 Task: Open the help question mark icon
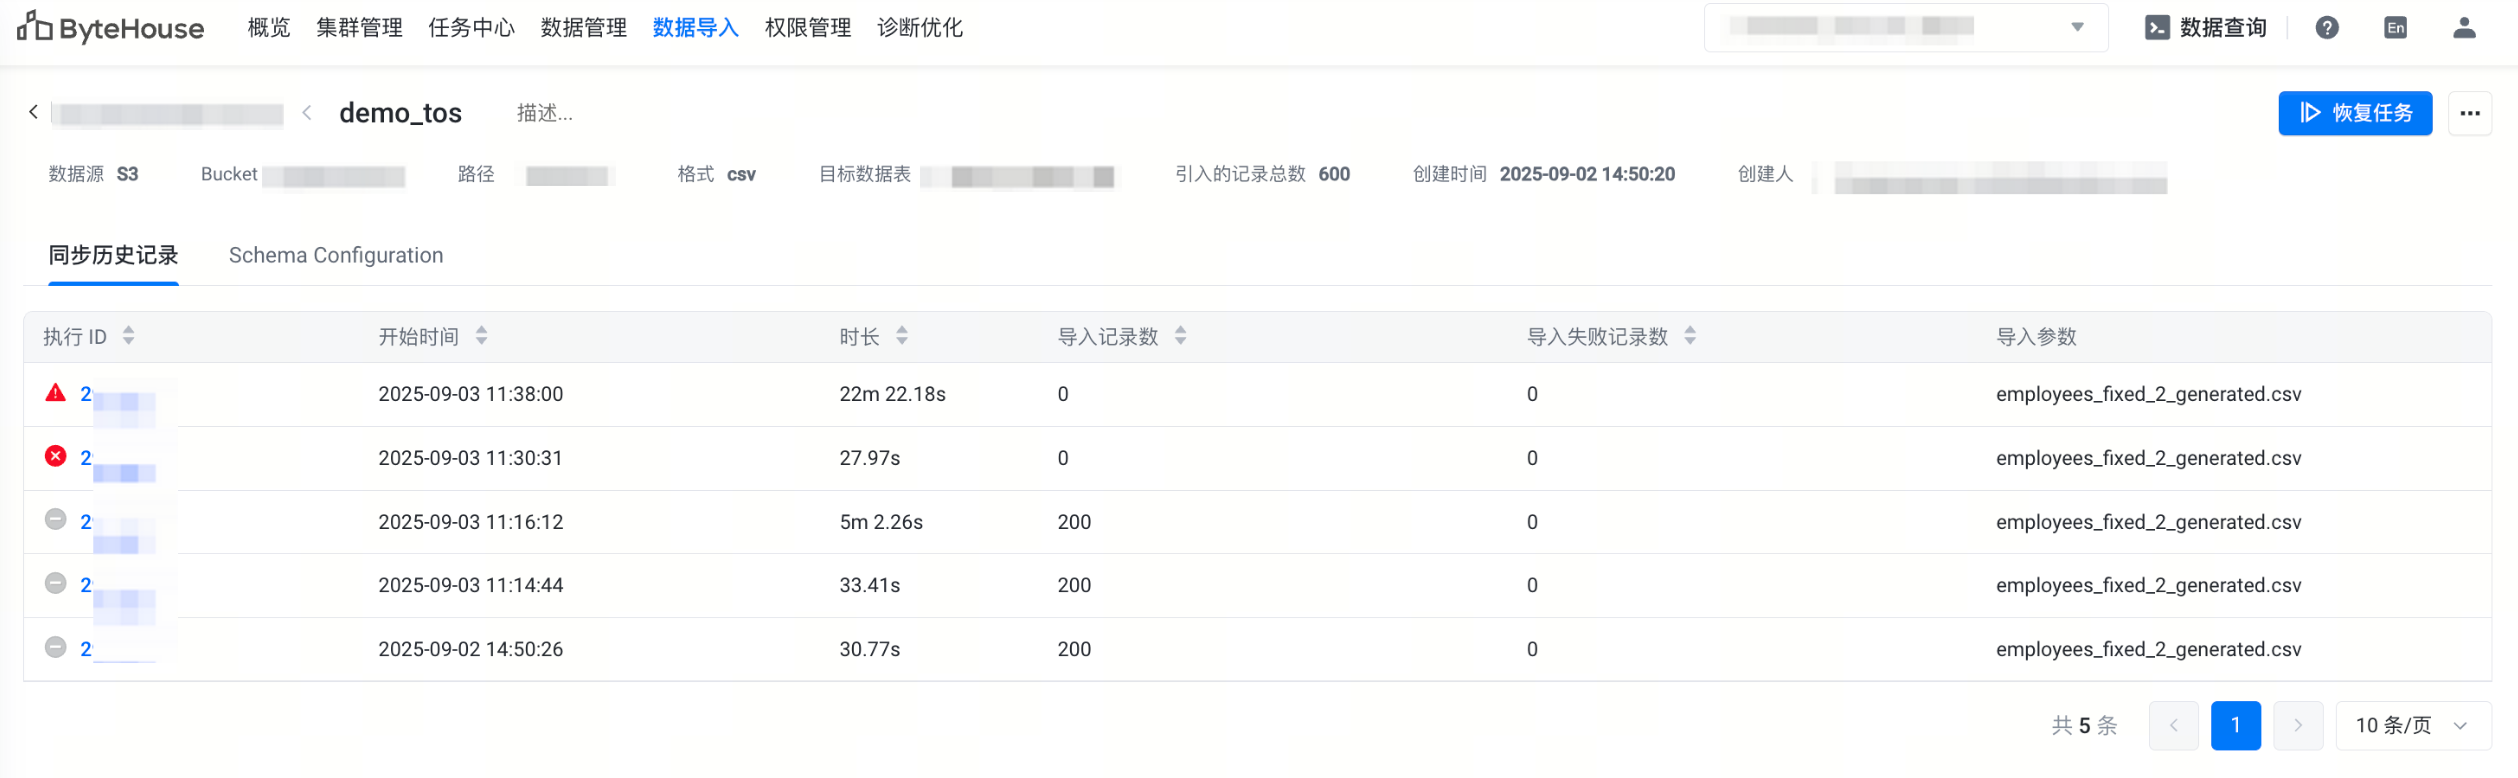[2327, 28]
